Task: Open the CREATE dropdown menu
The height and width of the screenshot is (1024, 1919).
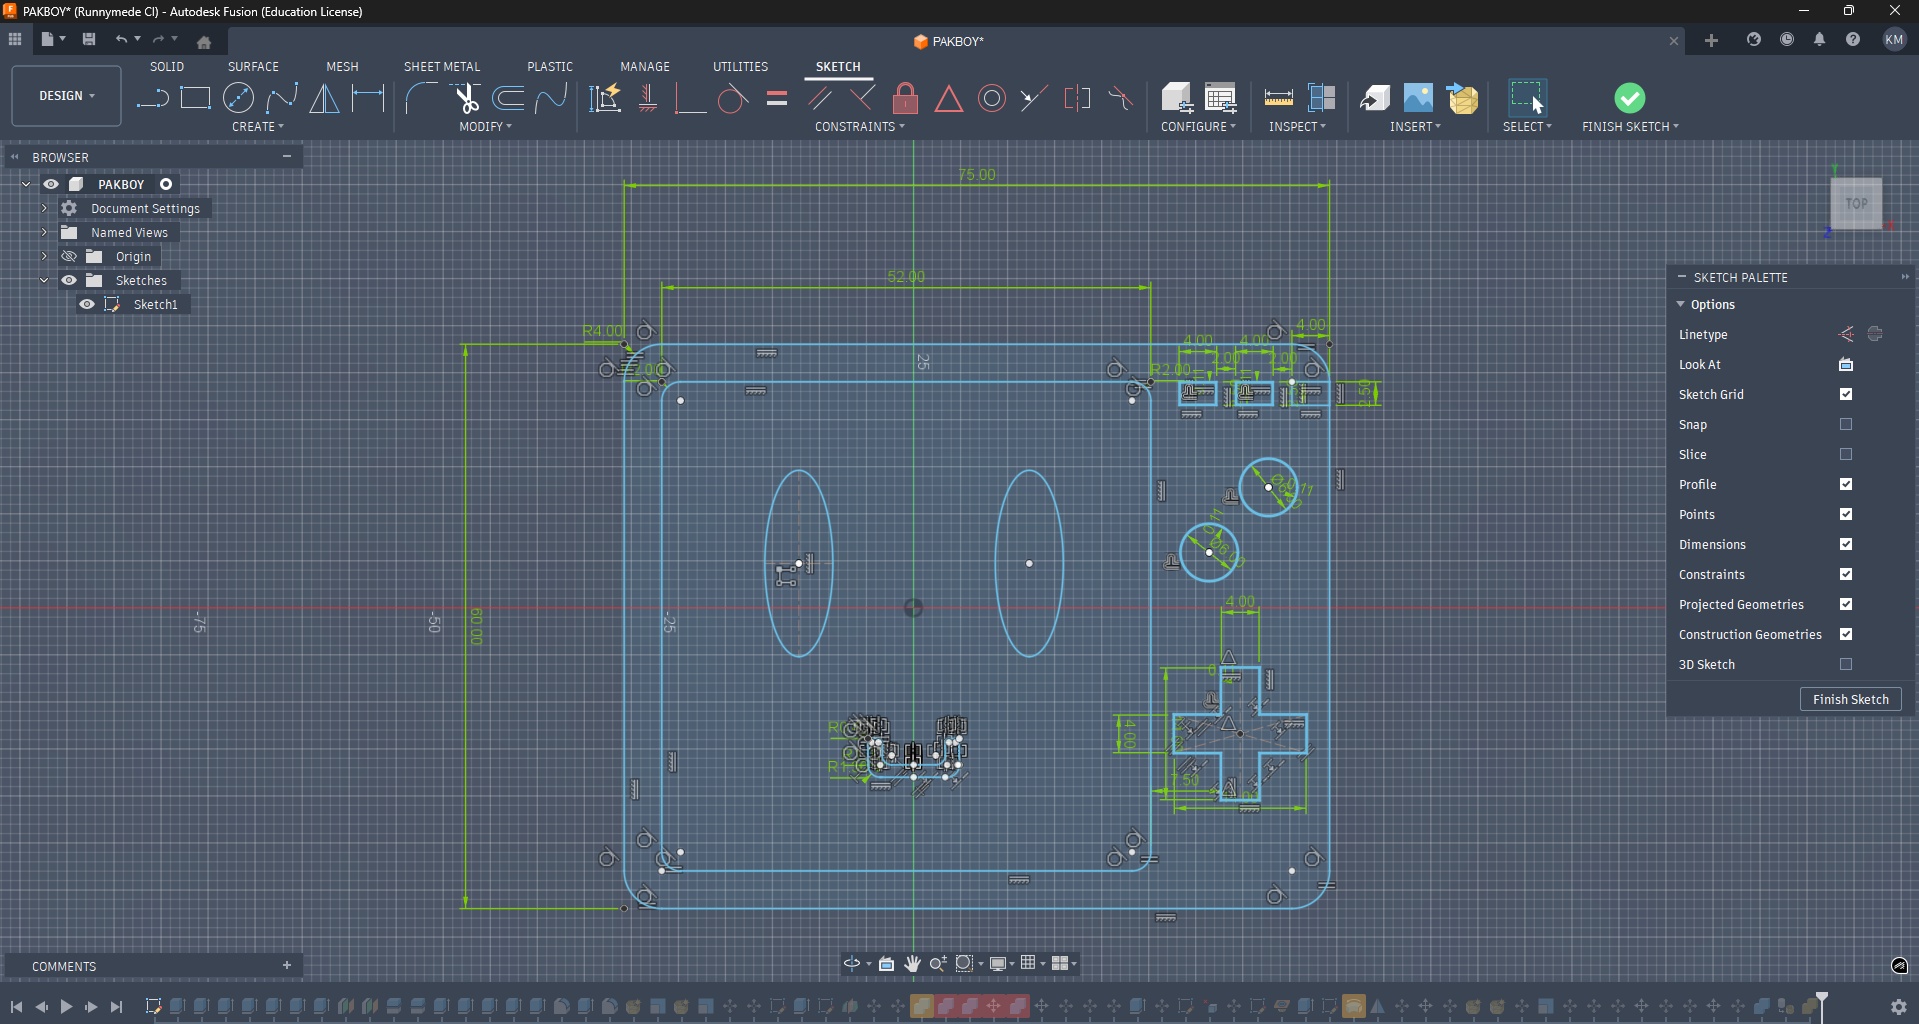Action: pos(258,127)
